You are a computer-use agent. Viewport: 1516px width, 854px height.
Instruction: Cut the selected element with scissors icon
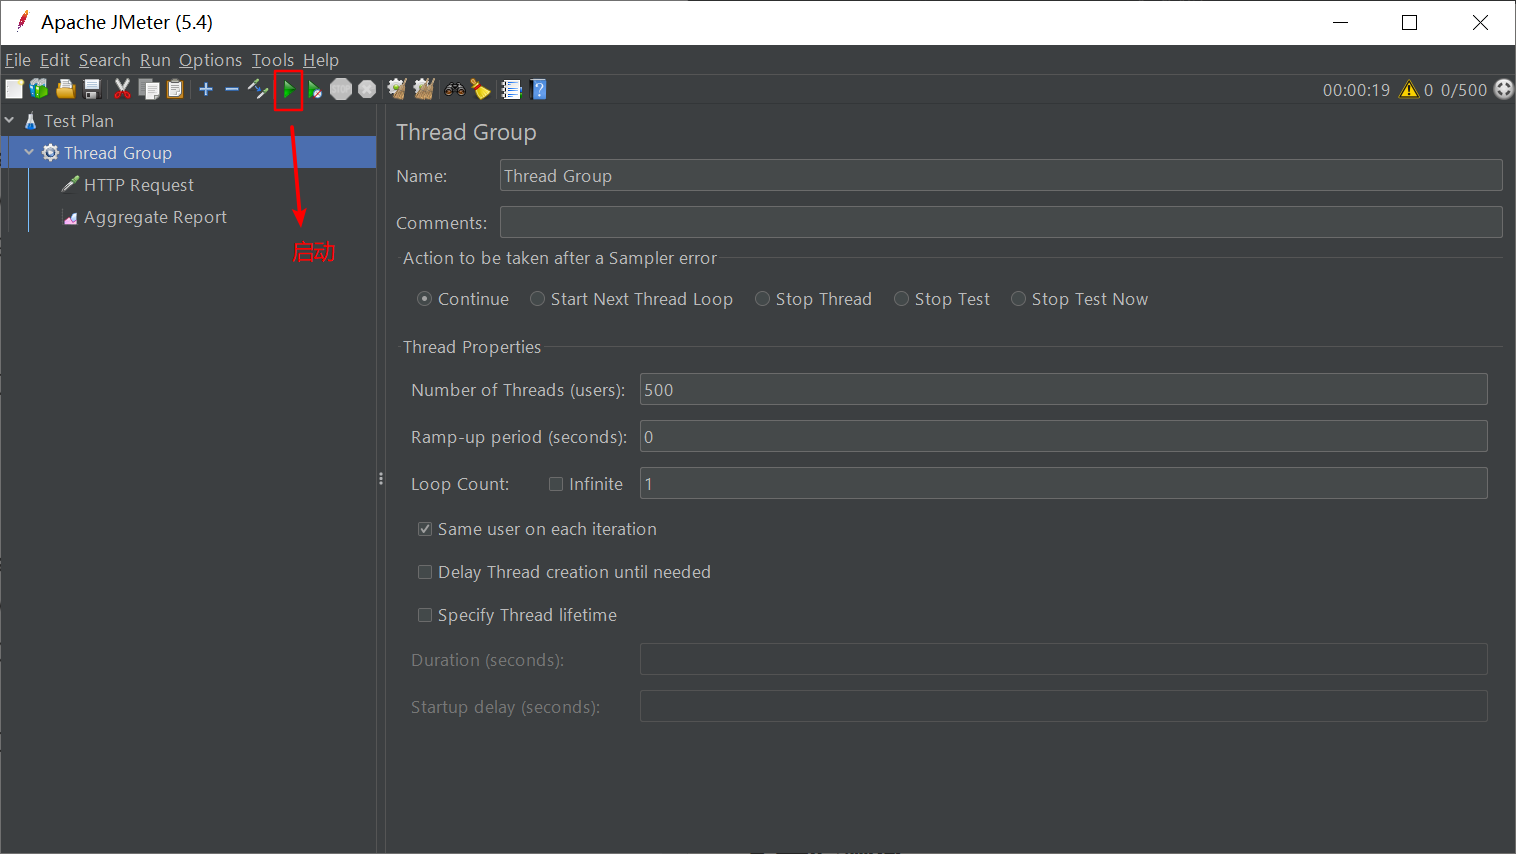123,90
